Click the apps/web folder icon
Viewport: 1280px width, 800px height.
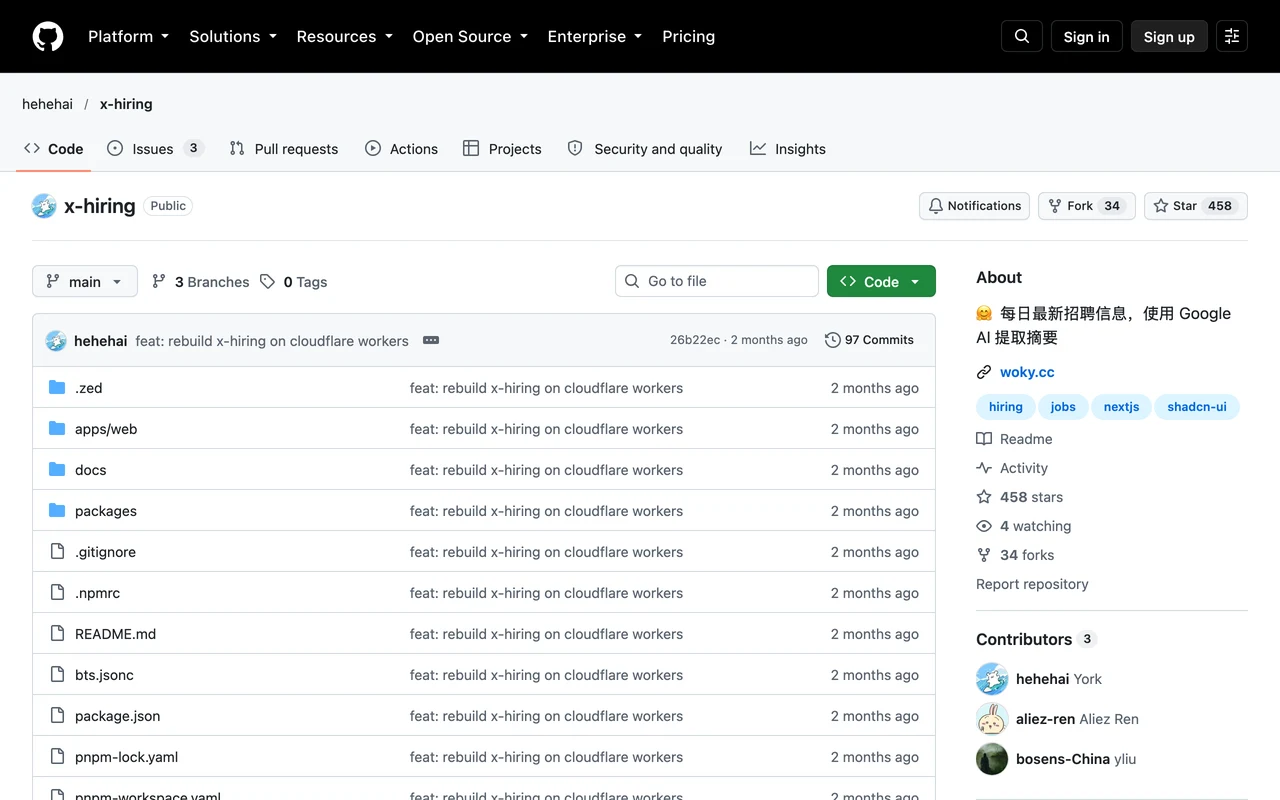[57, 429]
